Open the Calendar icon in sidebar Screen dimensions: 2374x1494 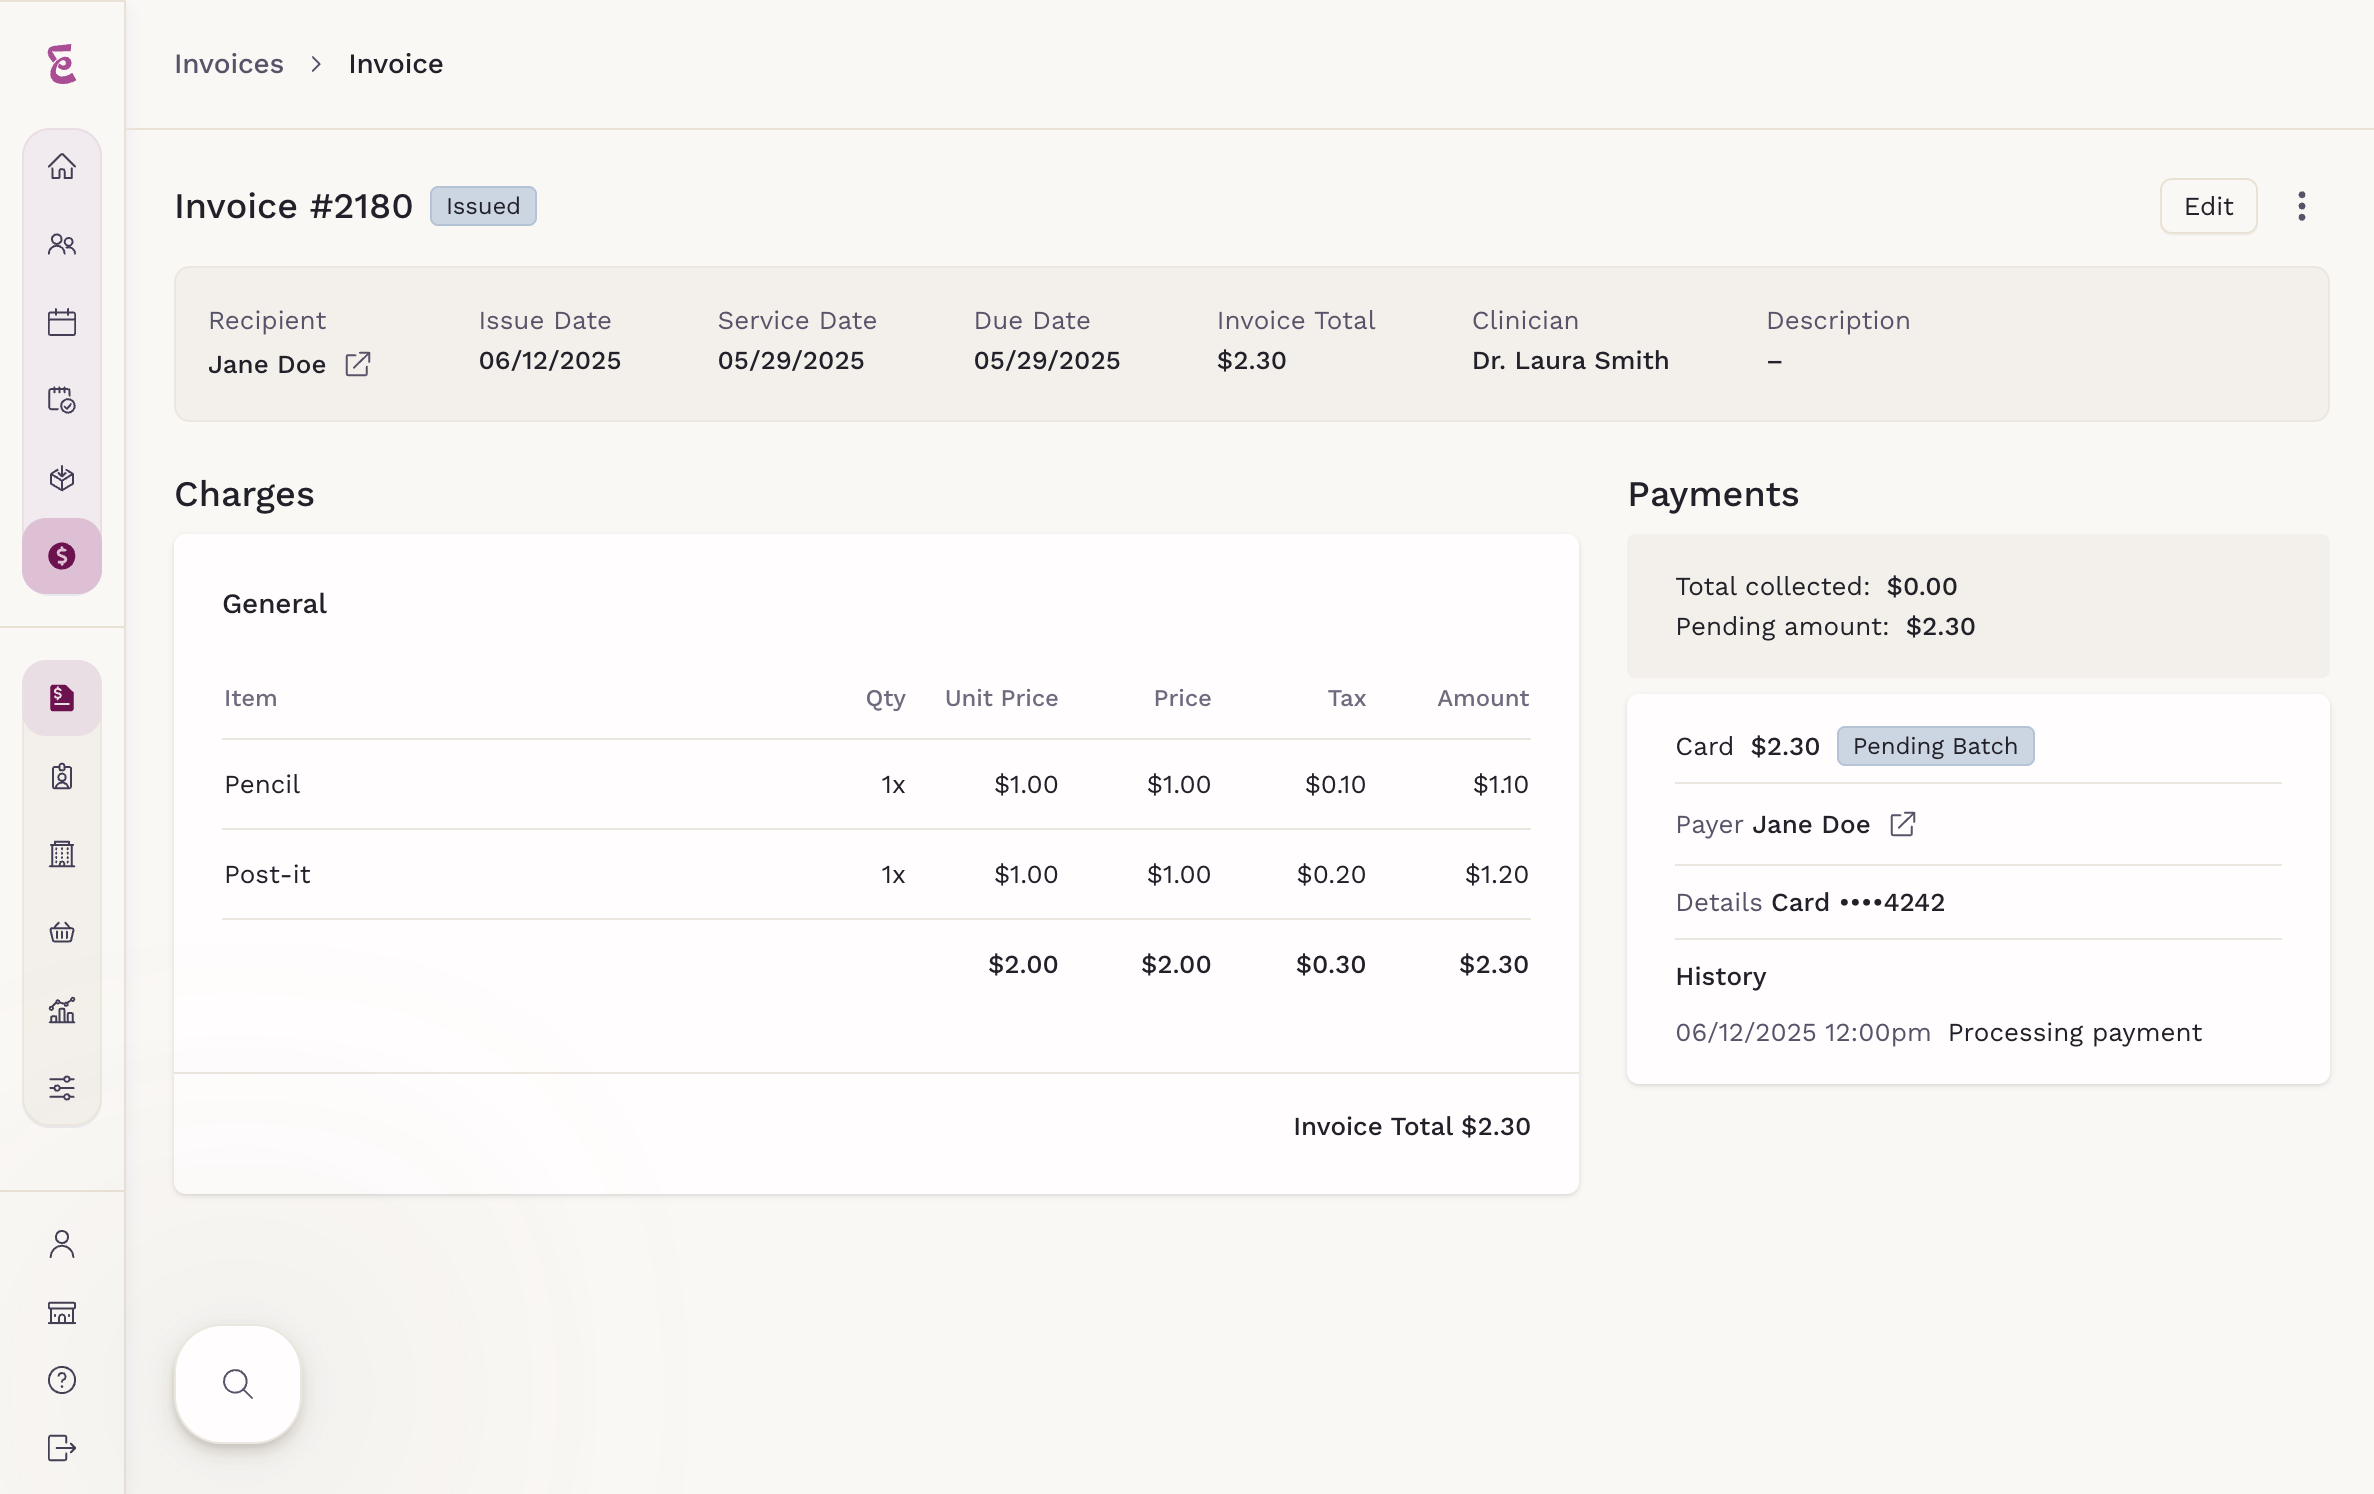click(x=62, y=322)
